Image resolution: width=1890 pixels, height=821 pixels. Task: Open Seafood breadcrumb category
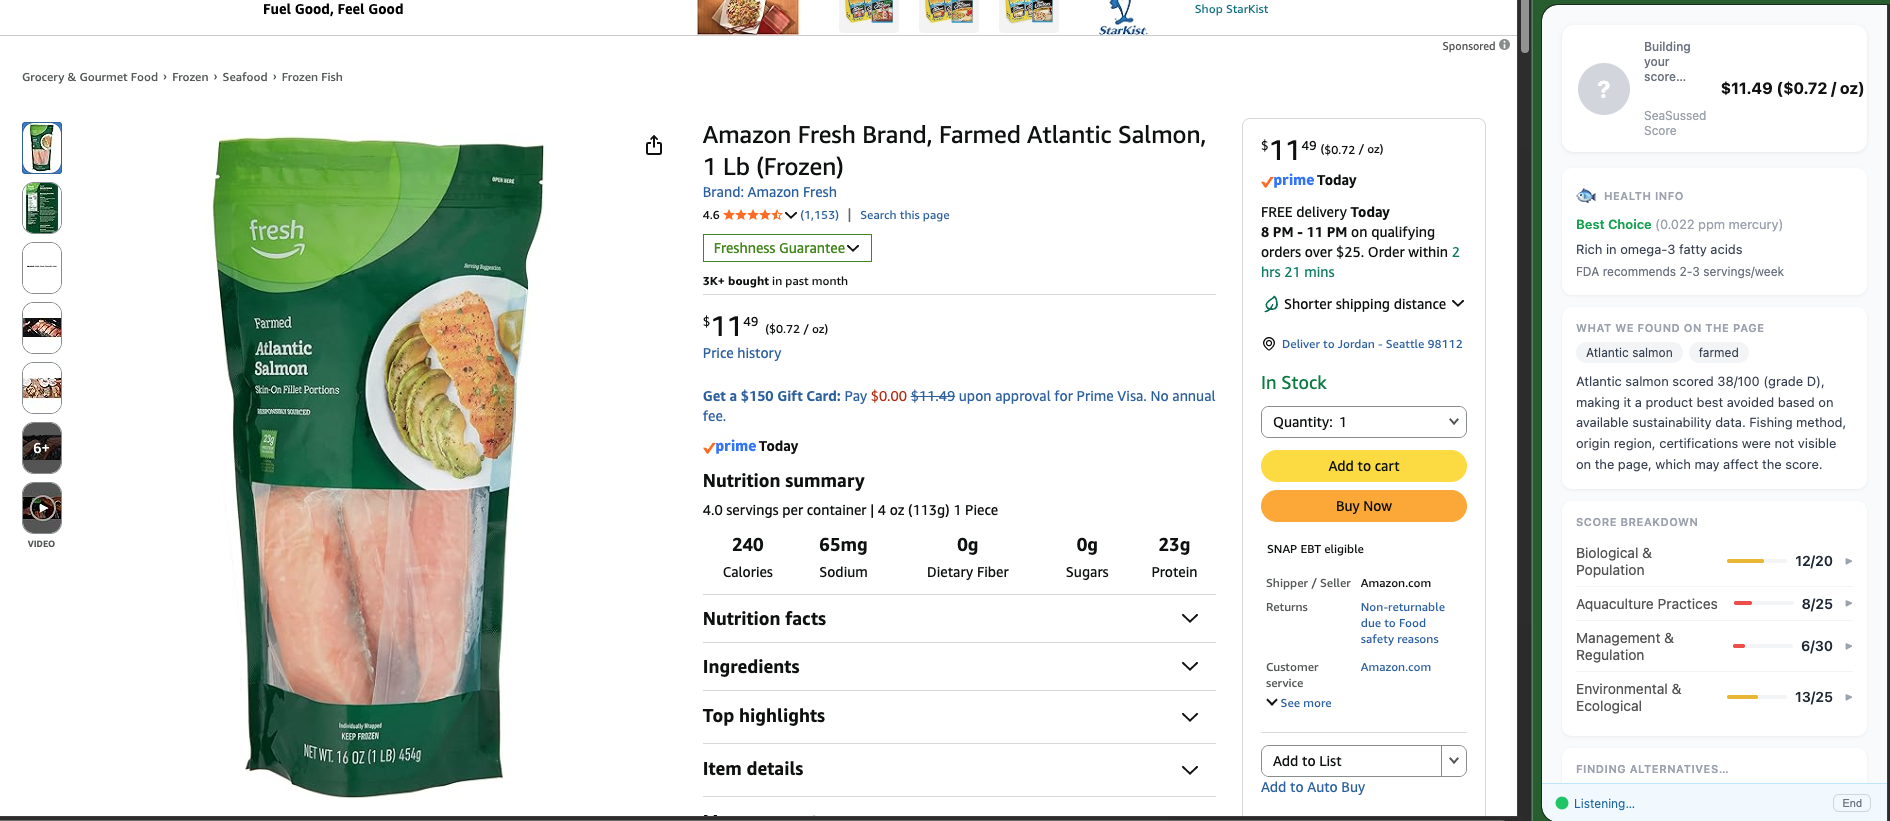pyautogui.click(x=245, y=77)
